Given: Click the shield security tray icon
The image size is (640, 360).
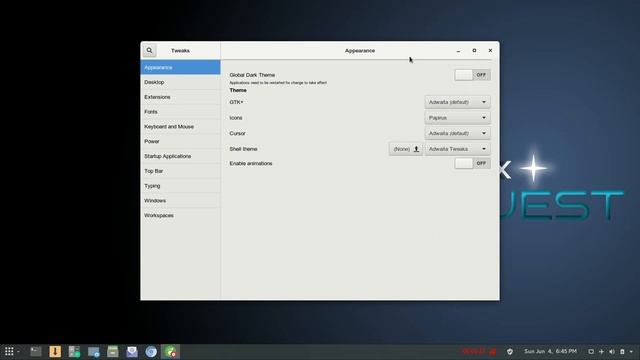Looking at the screenshot, I should click(x=510, y=351).
